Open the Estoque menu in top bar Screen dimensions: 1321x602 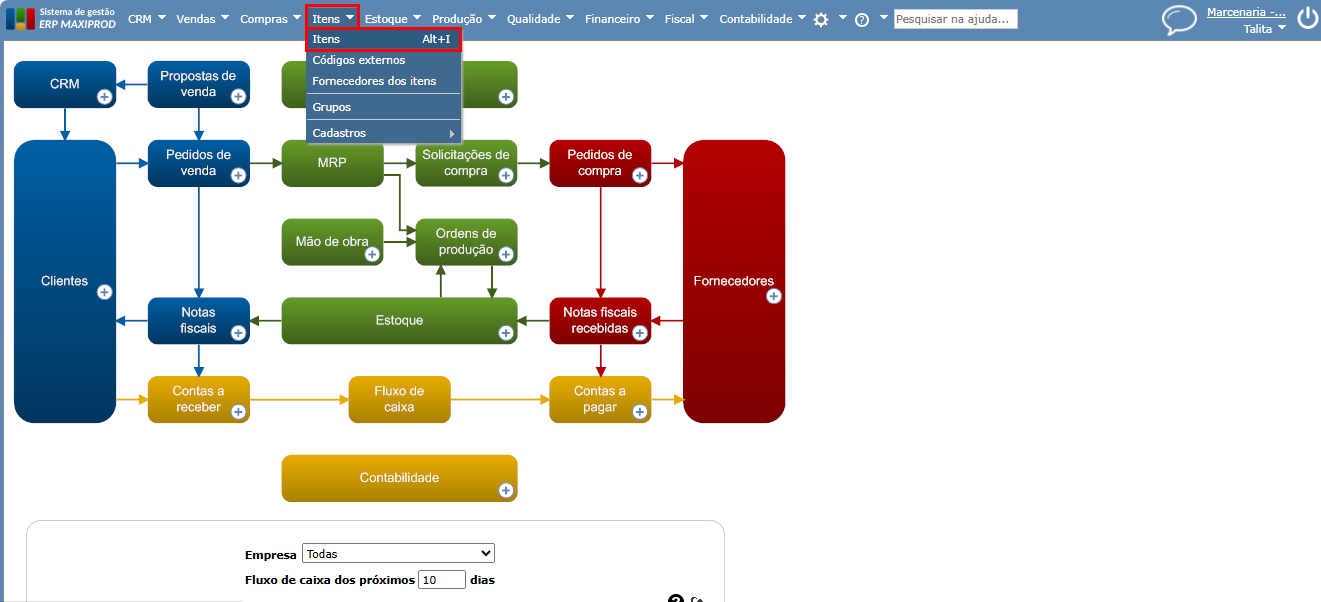(x=393, y=18)
